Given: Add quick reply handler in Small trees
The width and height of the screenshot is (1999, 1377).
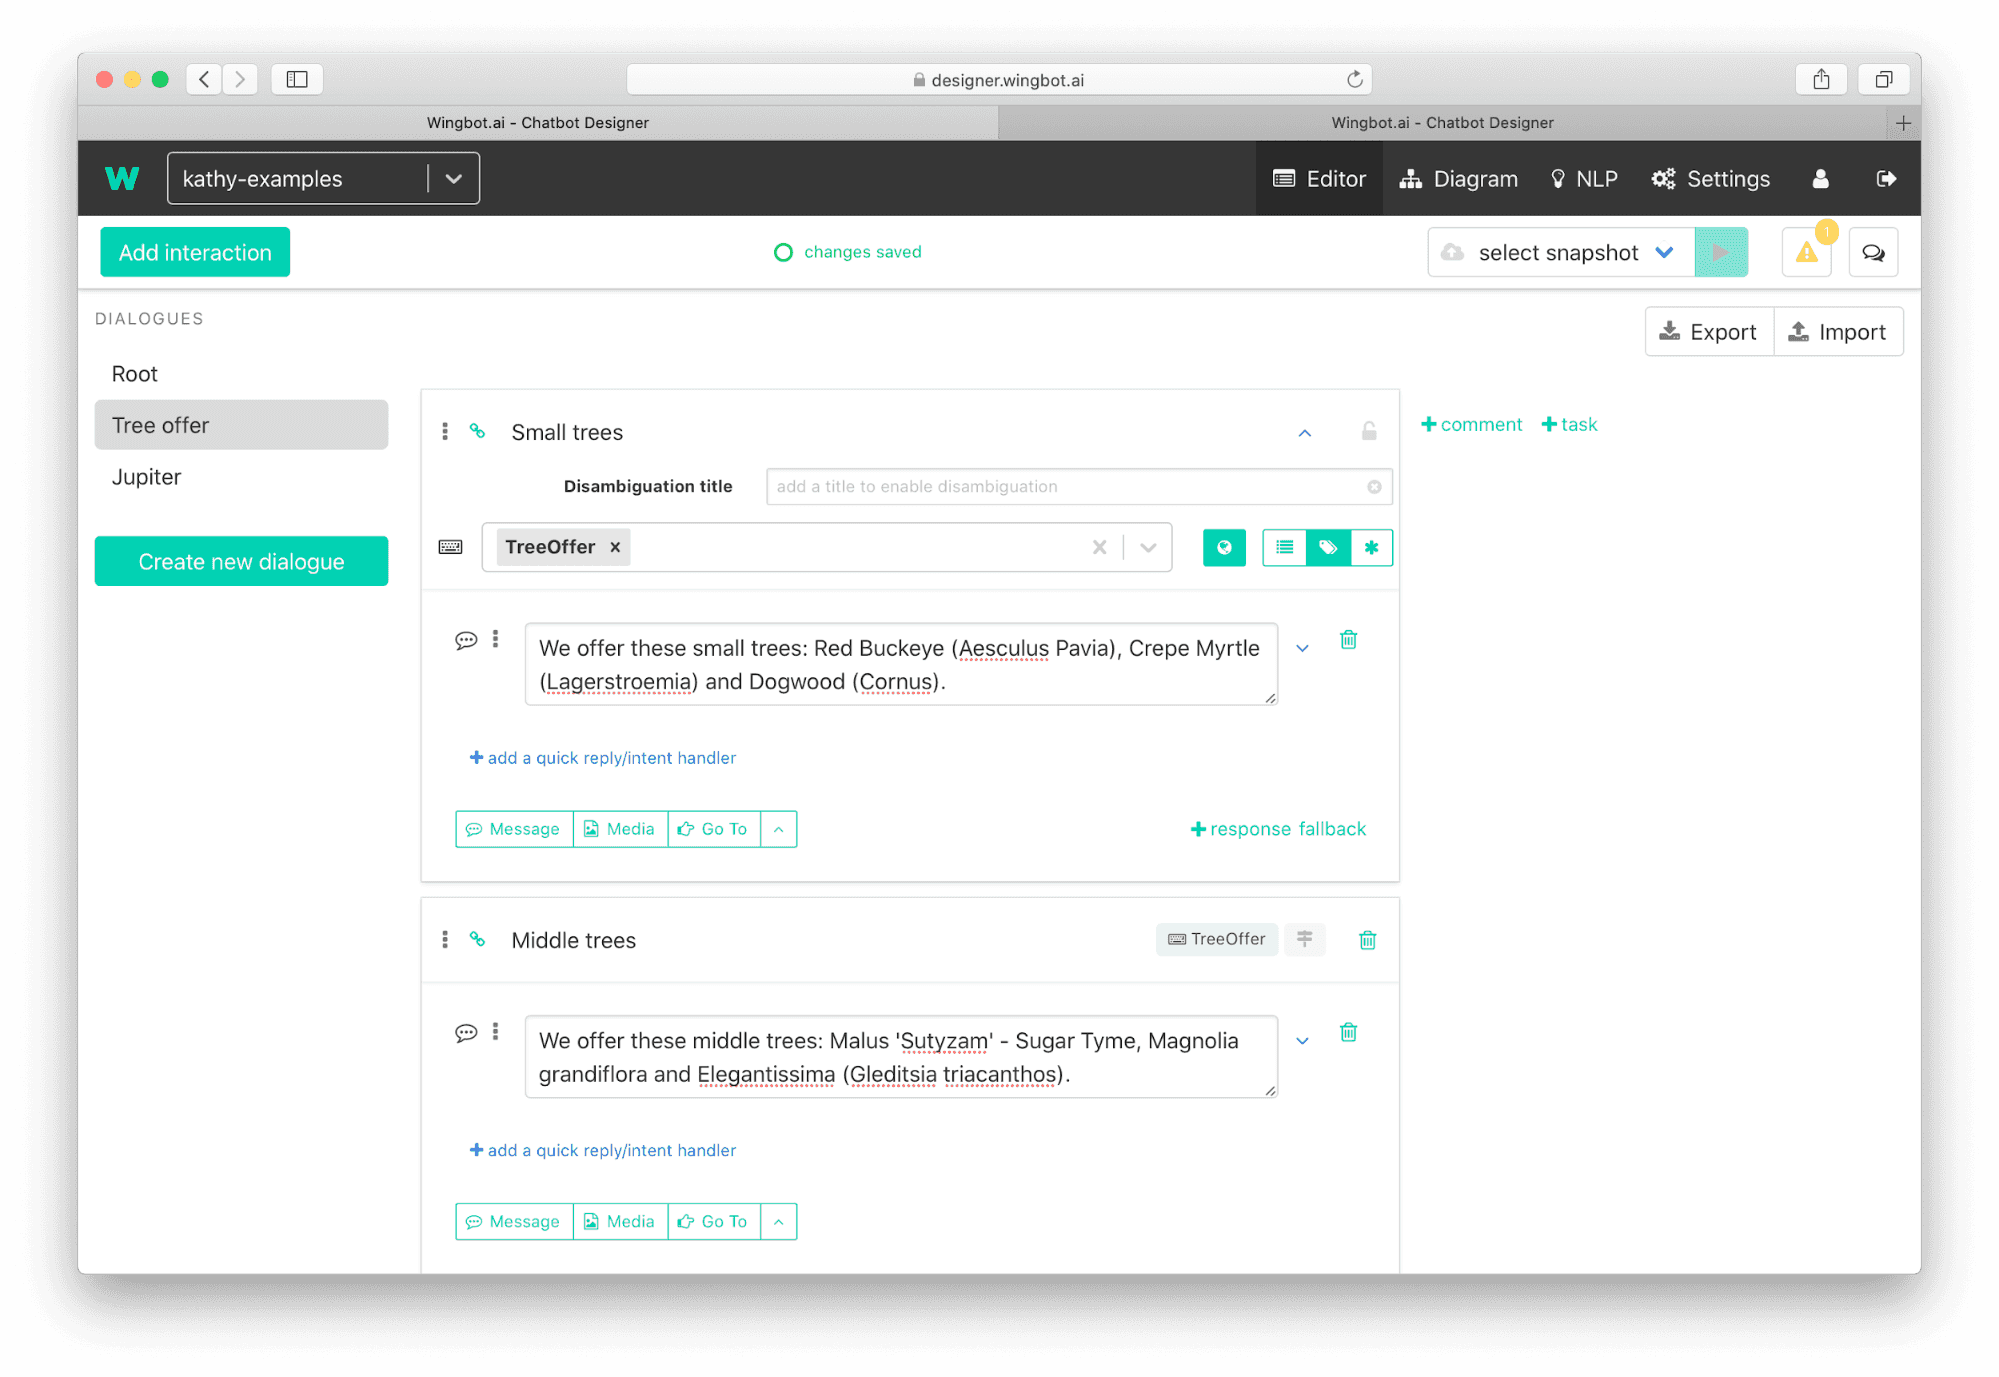Looking at the screenshot, I should pos(603,758).
